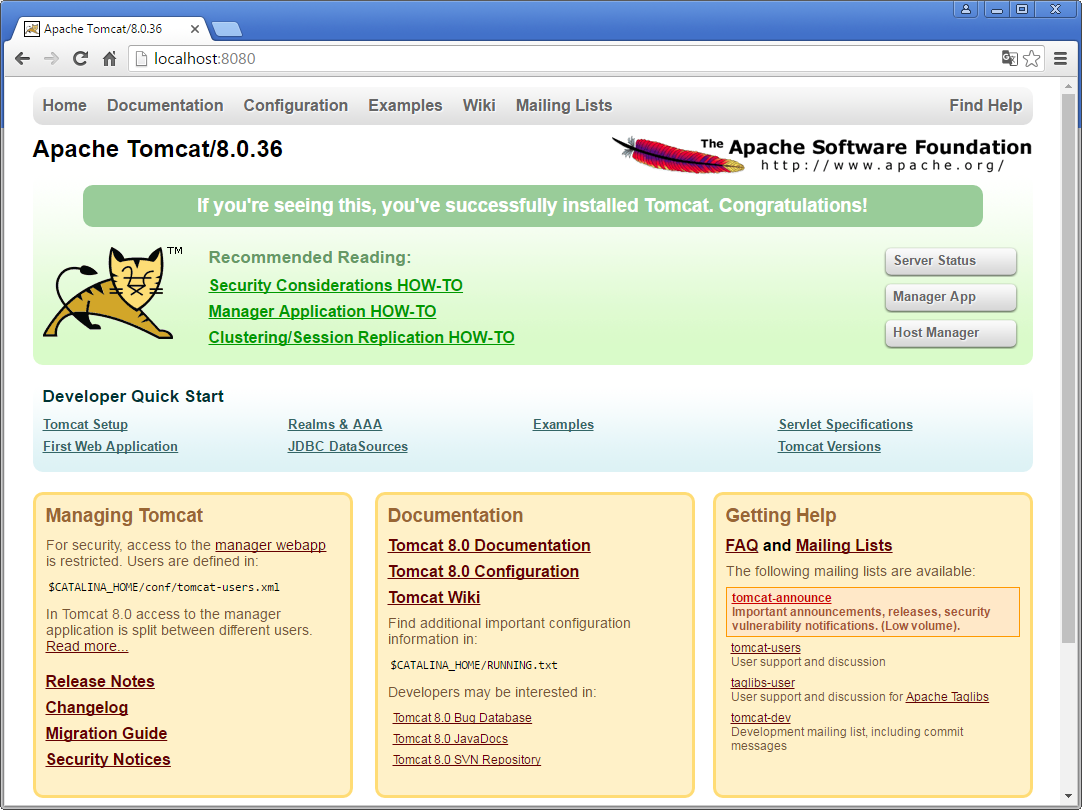Screen dimensions: 1082x810
Task: Open Clustering/Session Replication HOW-TO link
Action: point(362,337)
